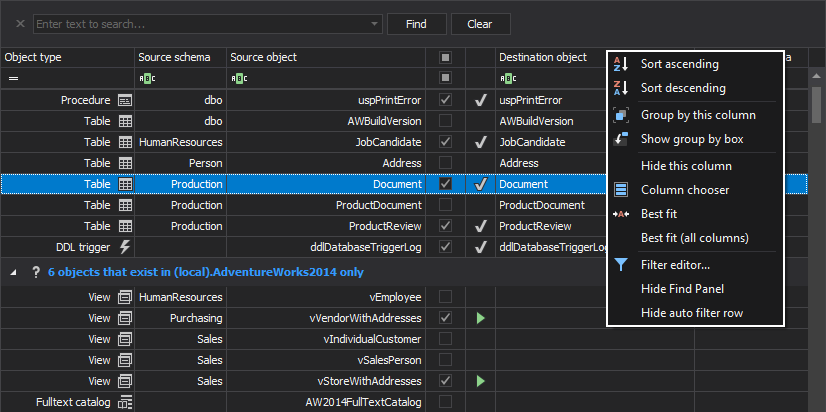Viewport: 826px width, 412px height.
Task: Click the table icon in Address row
Action: (x=125, y=163)
